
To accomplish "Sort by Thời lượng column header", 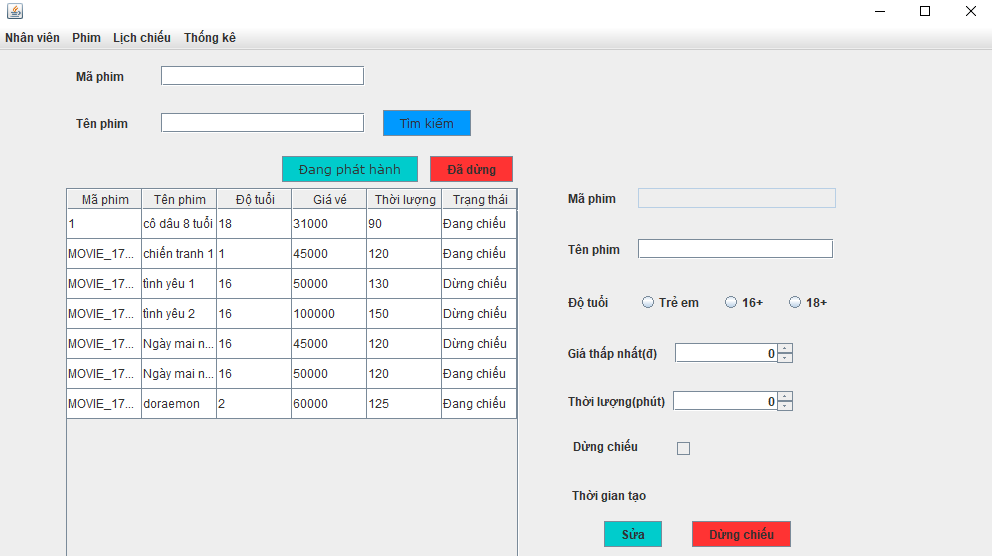I will click(404, 199).
